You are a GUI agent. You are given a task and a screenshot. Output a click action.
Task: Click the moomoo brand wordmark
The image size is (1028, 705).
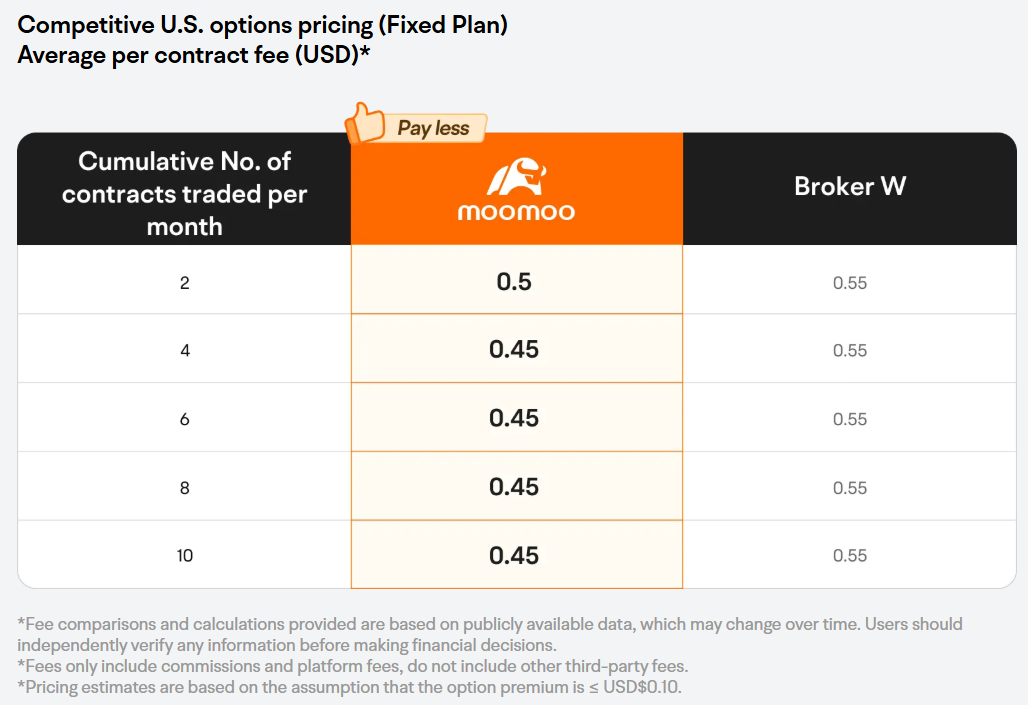pos(516,212)
